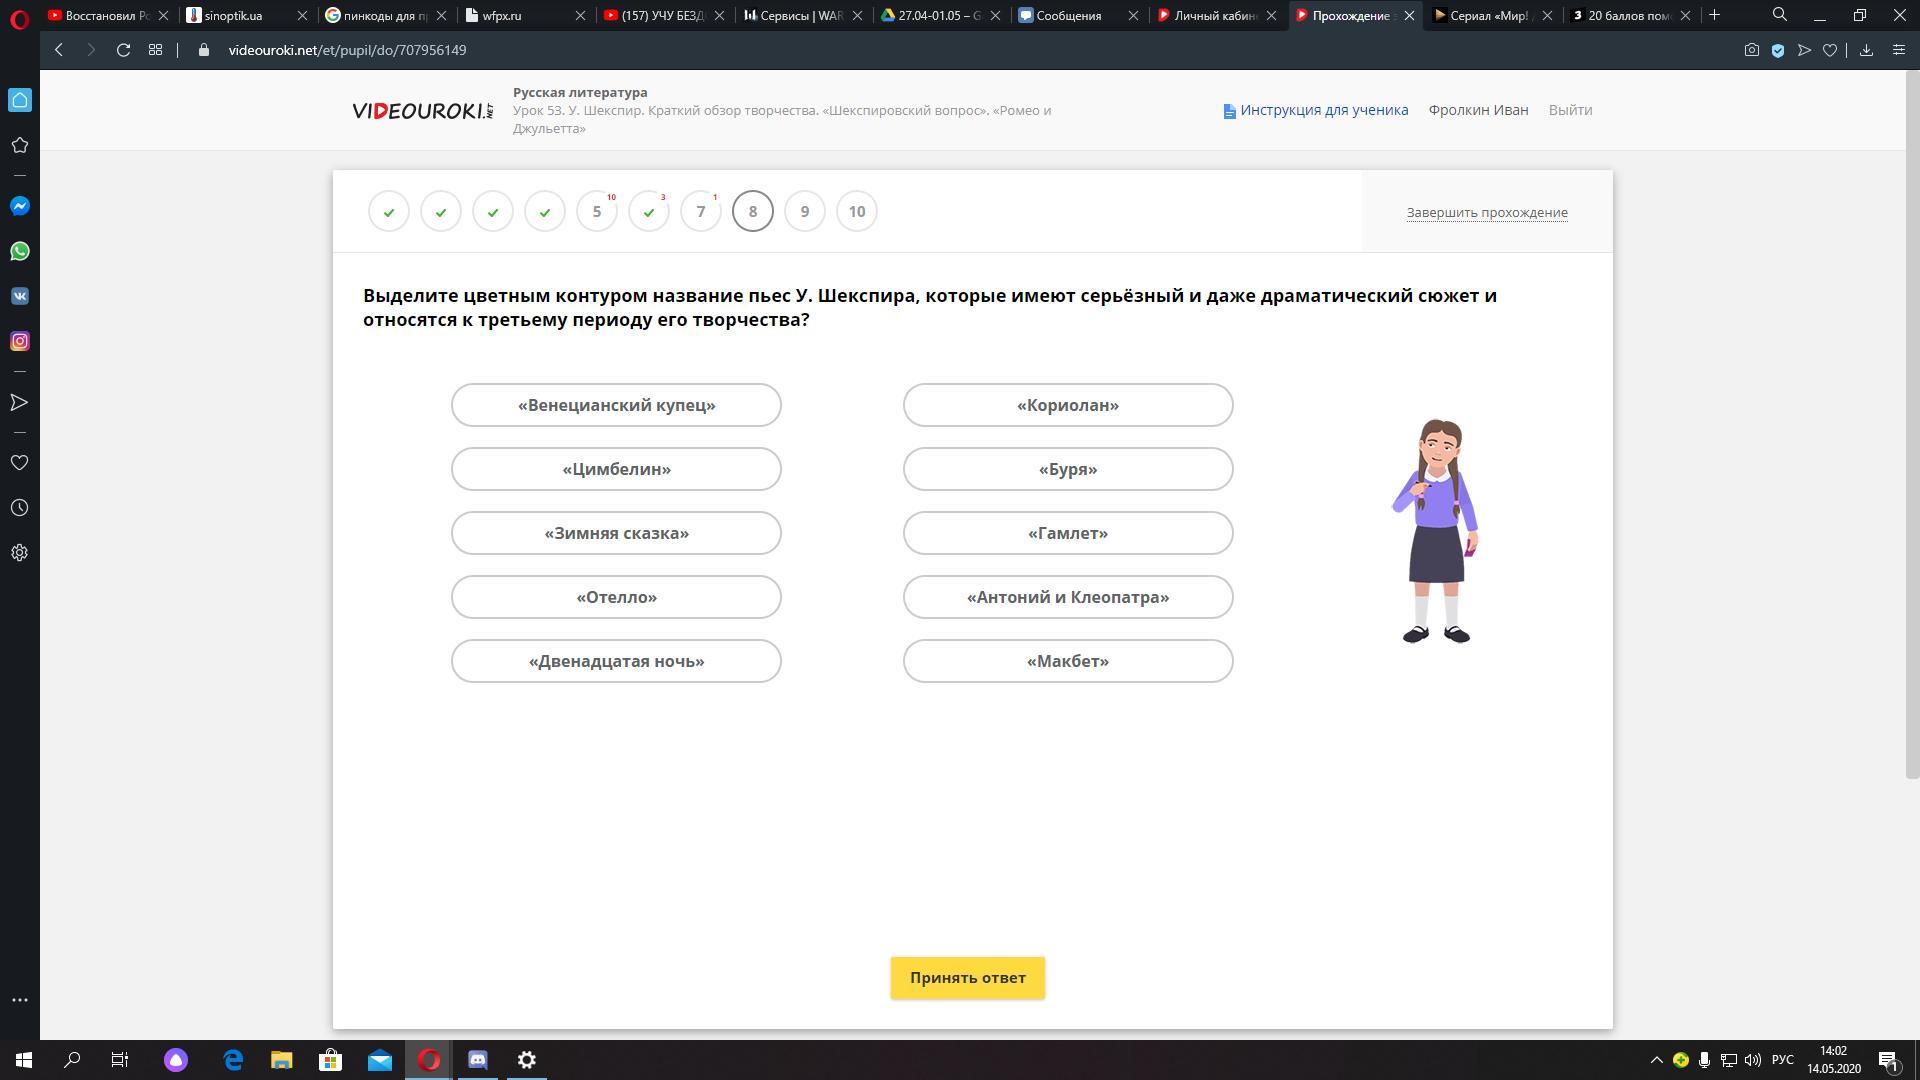The height and width of the screenshot is (1080, 1920).
Task: Open Instagram sidebar panel
Action: coord(19,341)
